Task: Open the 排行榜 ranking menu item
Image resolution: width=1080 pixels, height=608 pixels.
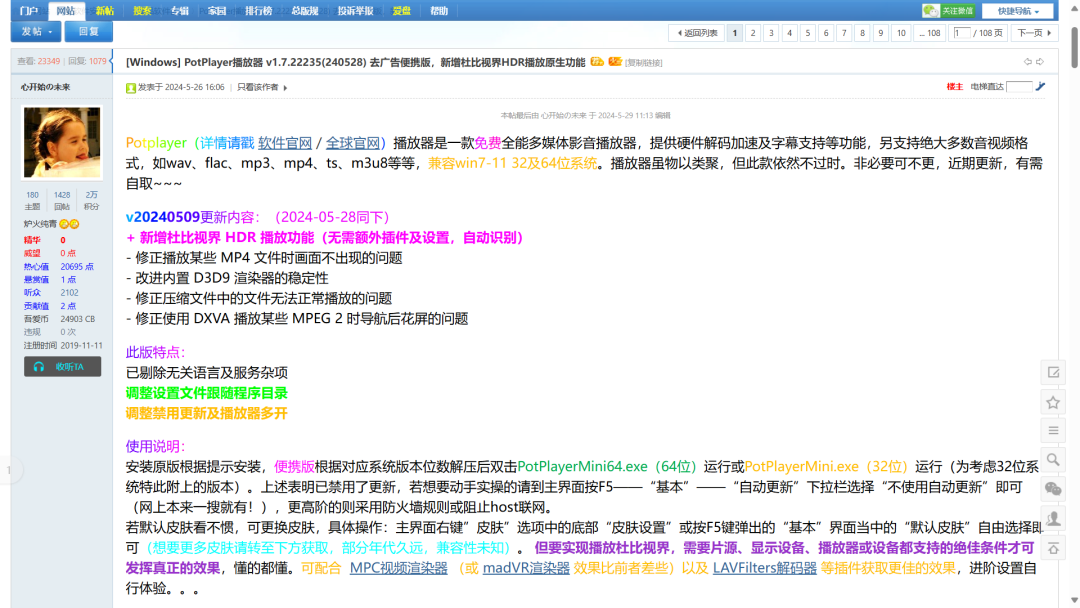Action: (258, 11)
